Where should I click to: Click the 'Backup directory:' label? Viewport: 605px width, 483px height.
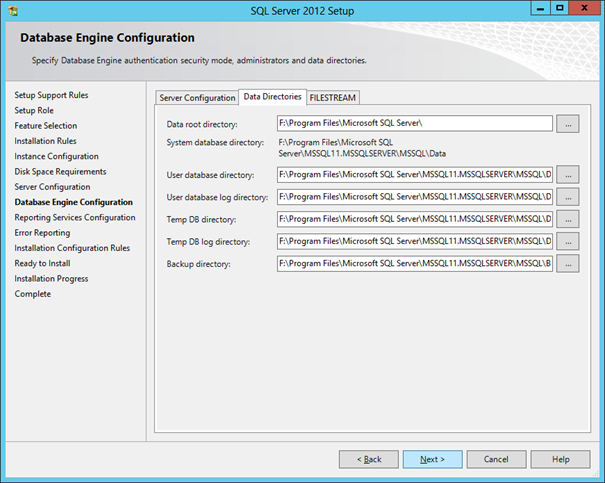point(198,264)
